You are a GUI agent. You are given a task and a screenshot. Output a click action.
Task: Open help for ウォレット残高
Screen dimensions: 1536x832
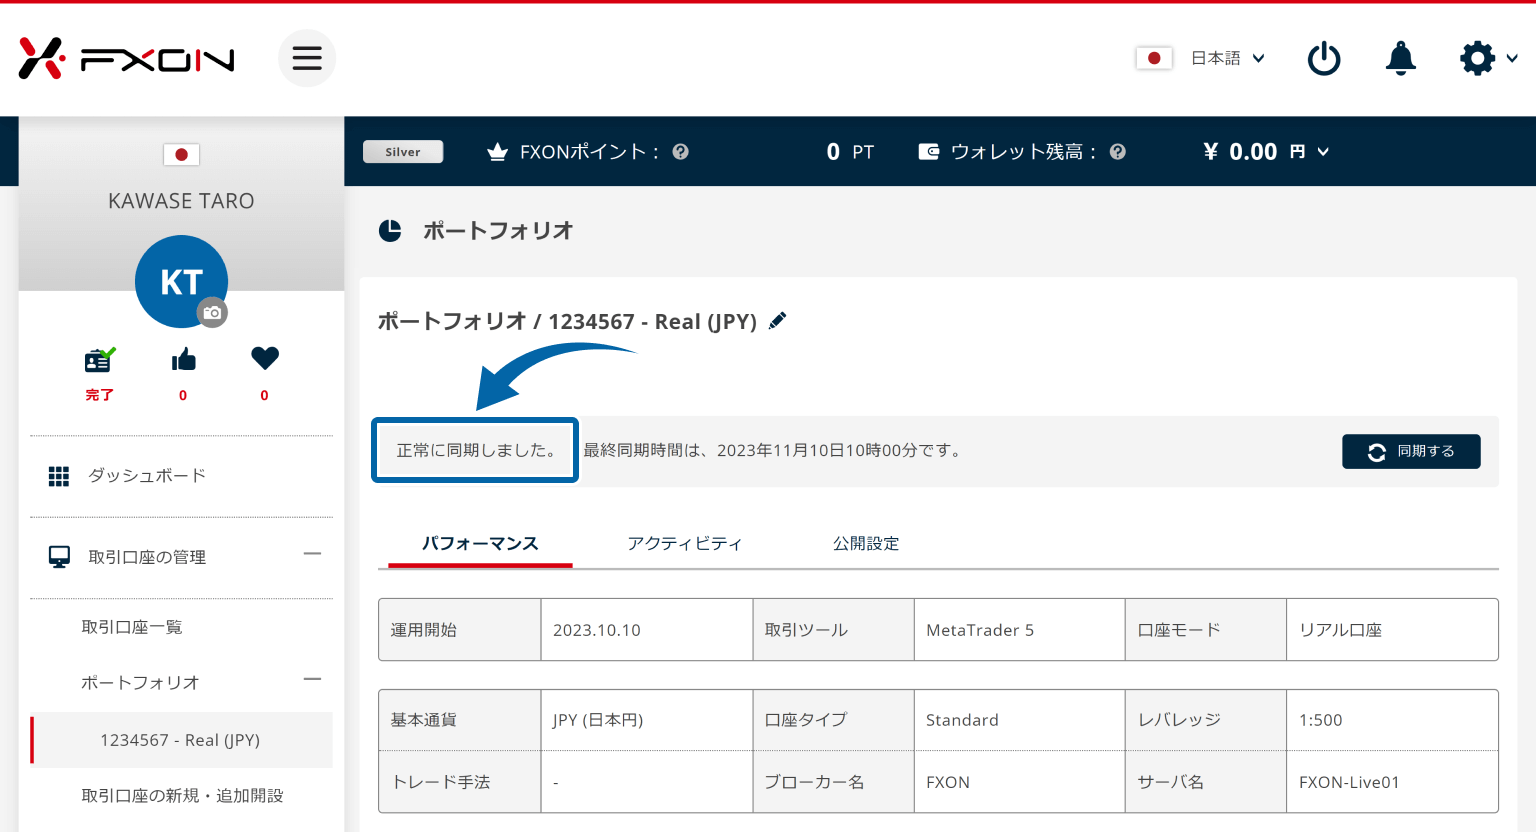(x=1118, y=152)
